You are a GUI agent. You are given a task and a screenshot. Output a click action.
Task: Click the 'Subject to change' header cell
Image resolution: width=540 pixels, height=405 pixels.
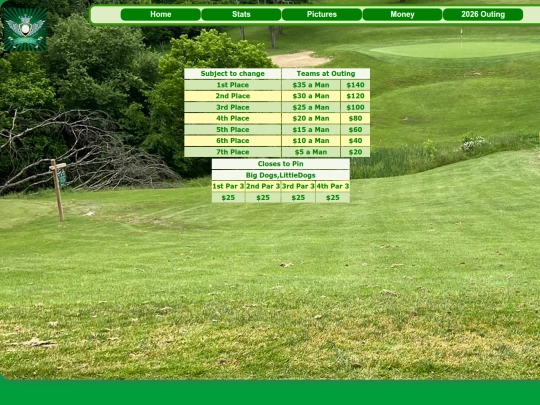tap(233, 74)
